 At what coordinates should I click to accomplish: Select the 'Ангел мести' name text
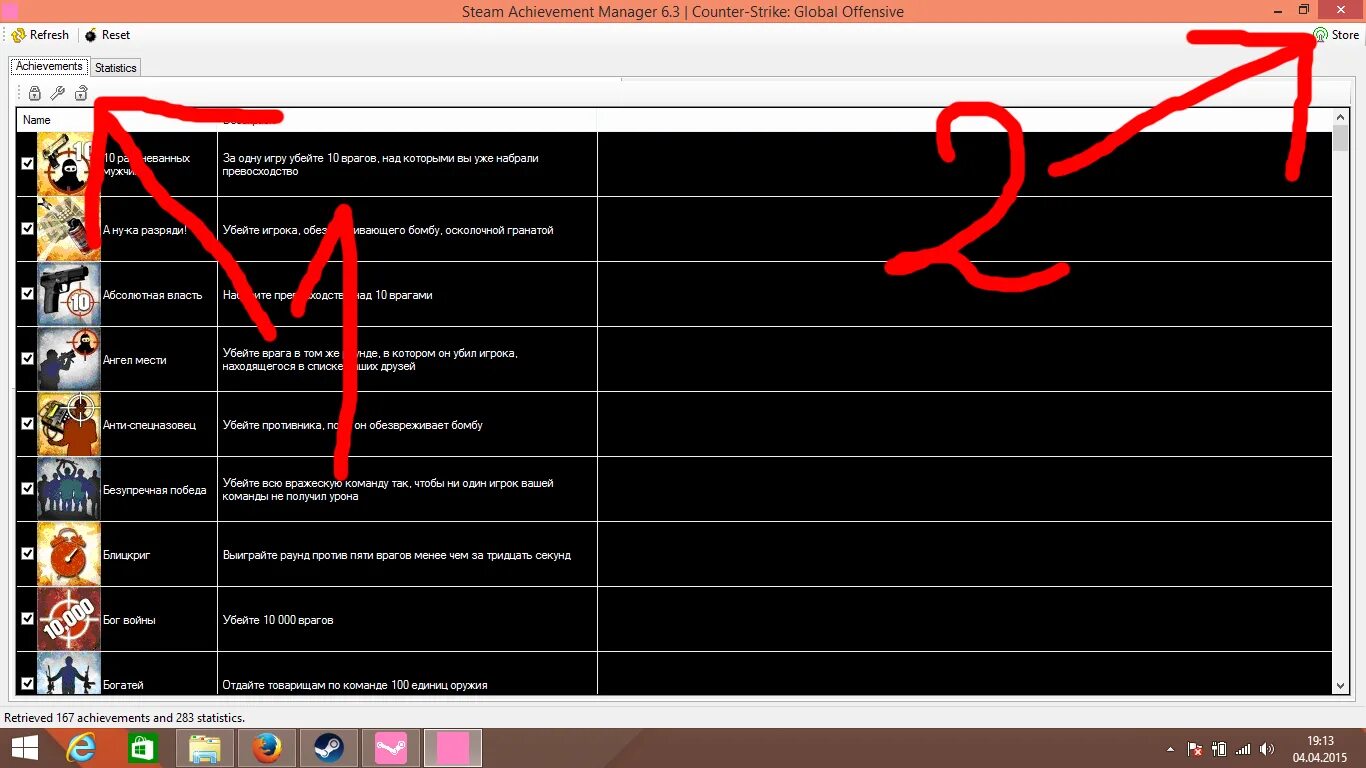pos(134,360)
